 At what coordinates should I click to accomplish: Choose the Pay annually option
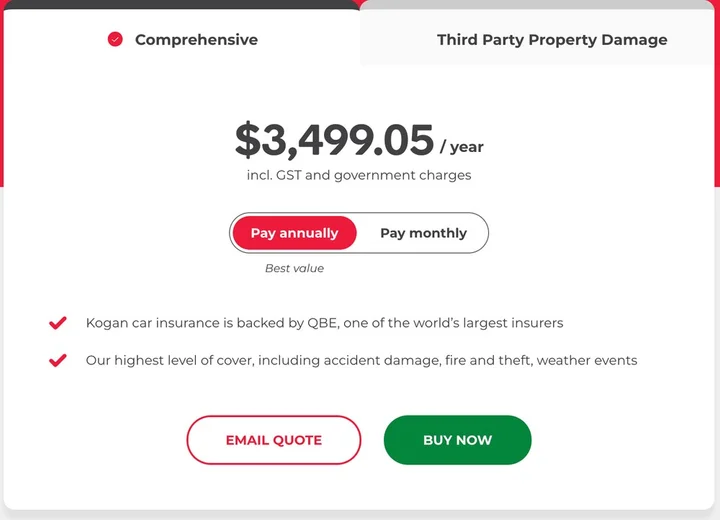(294, 233)
